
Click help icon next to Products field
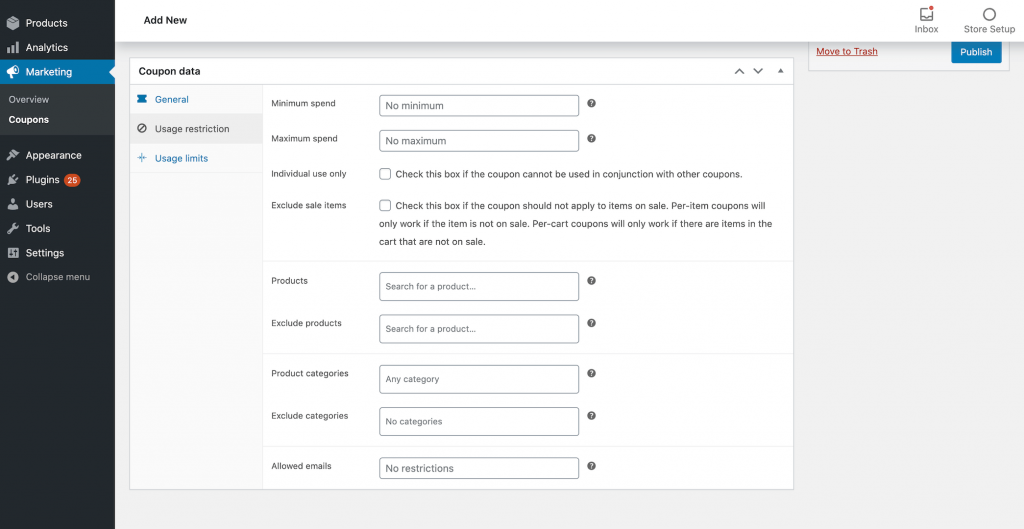(x=591, y=281)
